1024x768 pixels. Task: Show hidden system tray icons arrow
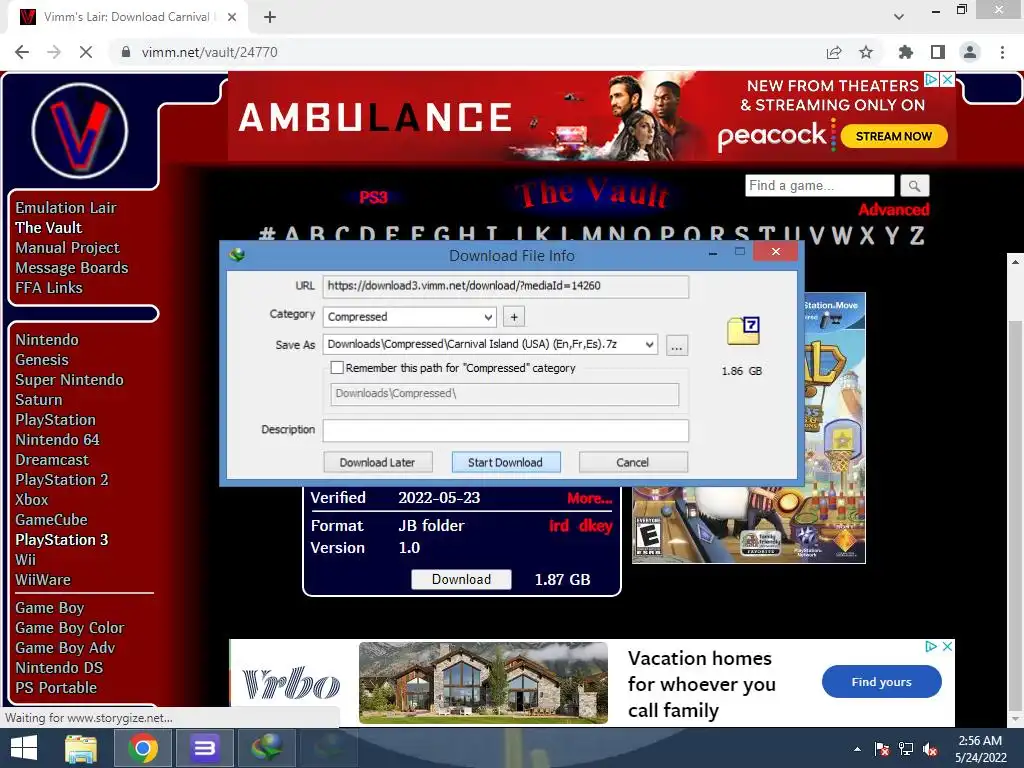857,749
